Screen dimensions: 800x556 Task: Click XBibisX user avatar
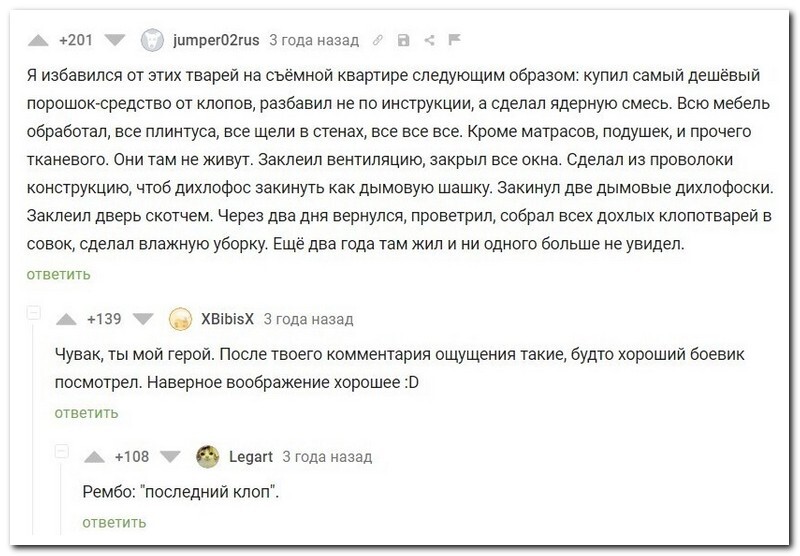click(x=180, y=319)
